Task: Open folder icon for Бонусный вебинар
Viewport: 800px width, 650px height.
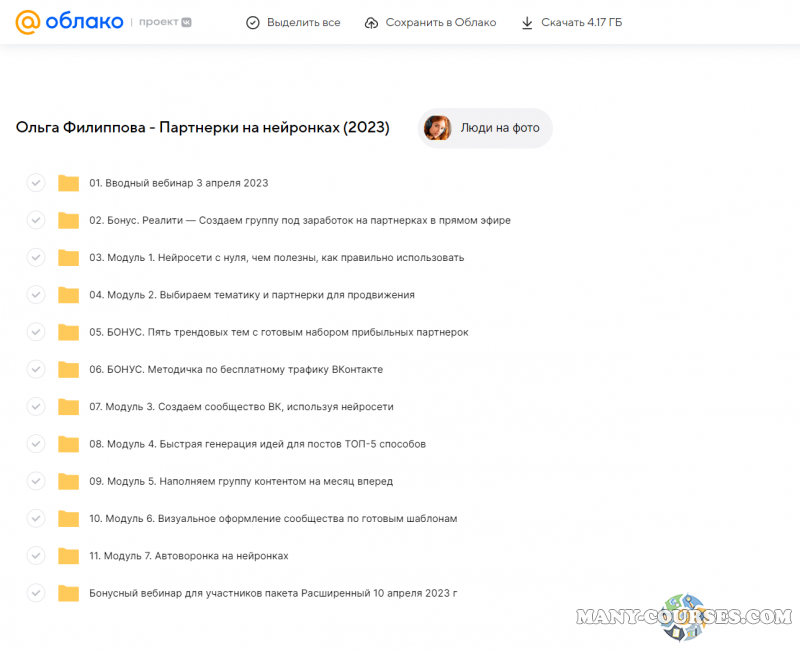Action: [x=68, y=593]
